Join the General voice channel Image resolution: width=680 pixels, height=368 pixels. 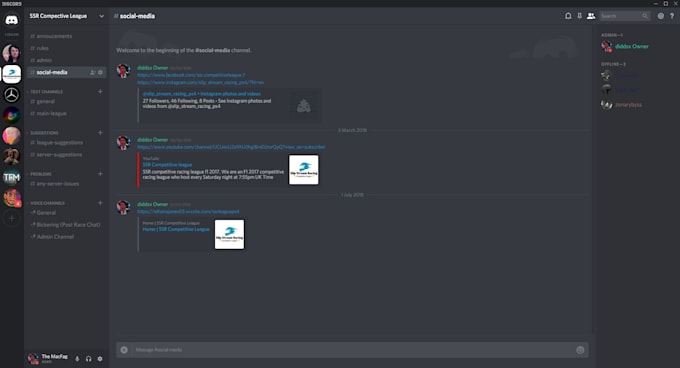click(66, 213)
